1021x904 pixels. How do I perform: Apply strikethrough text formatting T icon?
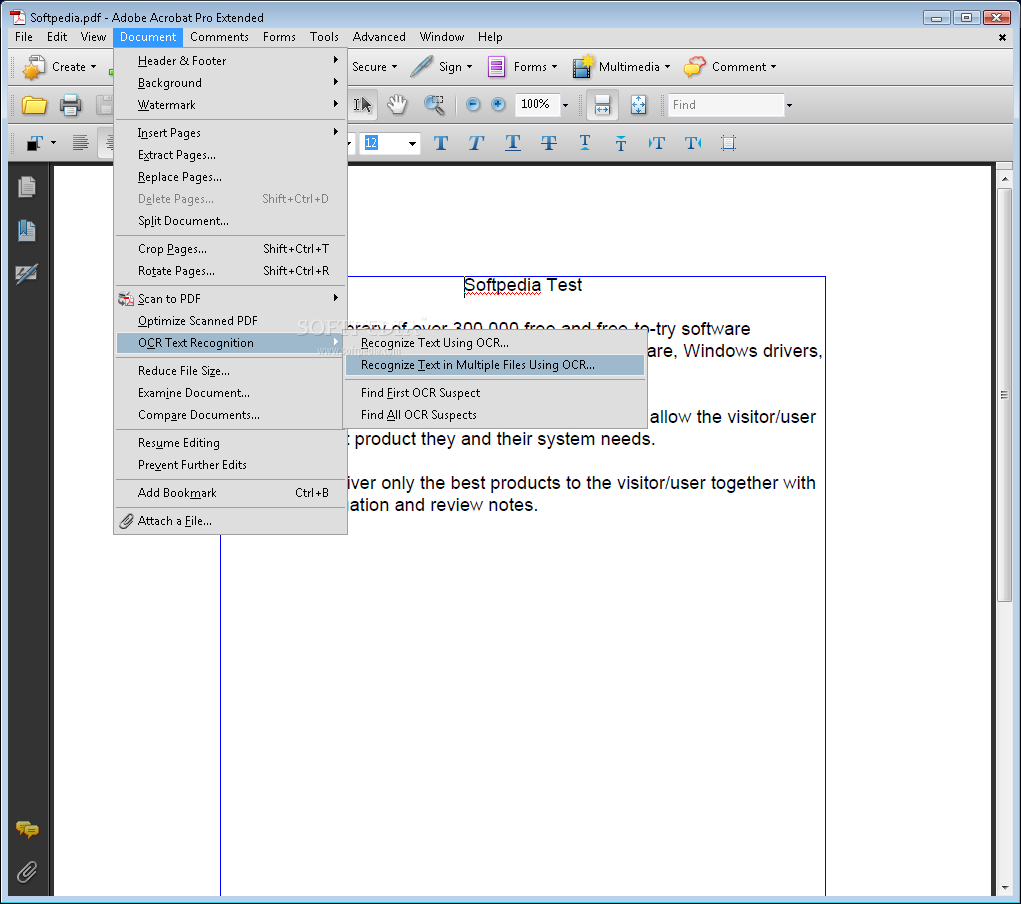pos(549,143)
